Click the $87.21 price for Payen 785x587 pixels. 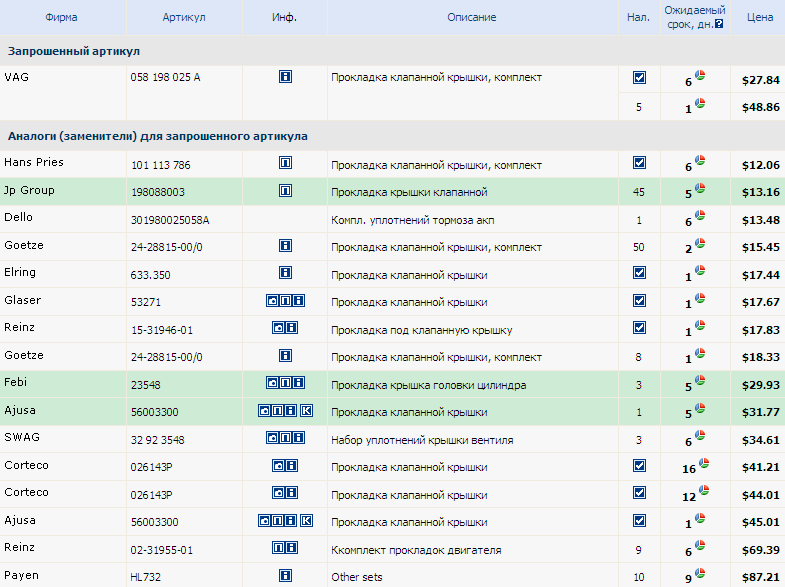(761, 577)
